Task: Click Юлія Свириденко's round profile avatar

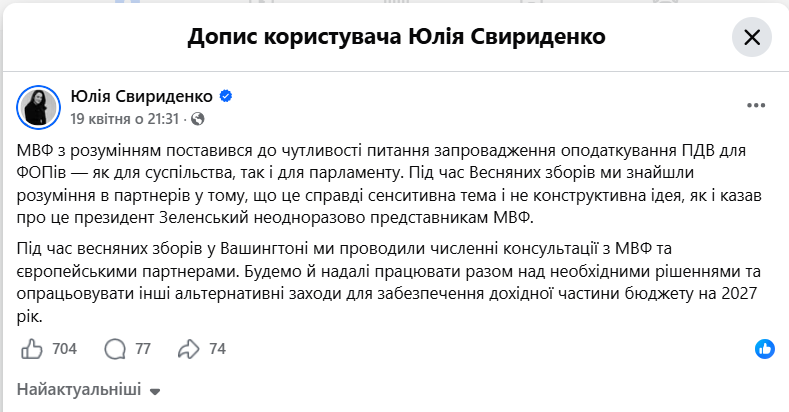Action: (x=38, y=107)
